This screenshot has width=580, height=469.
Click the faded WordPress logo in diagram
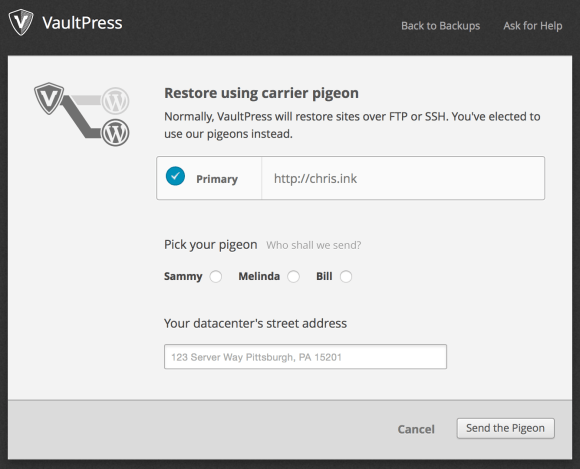115,100
